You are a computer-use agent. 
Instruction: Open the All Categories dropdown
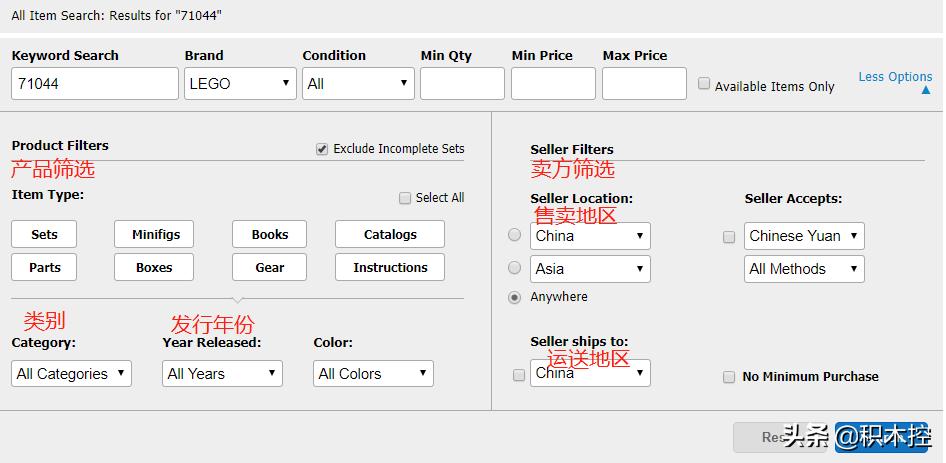[x=71, y=374]
